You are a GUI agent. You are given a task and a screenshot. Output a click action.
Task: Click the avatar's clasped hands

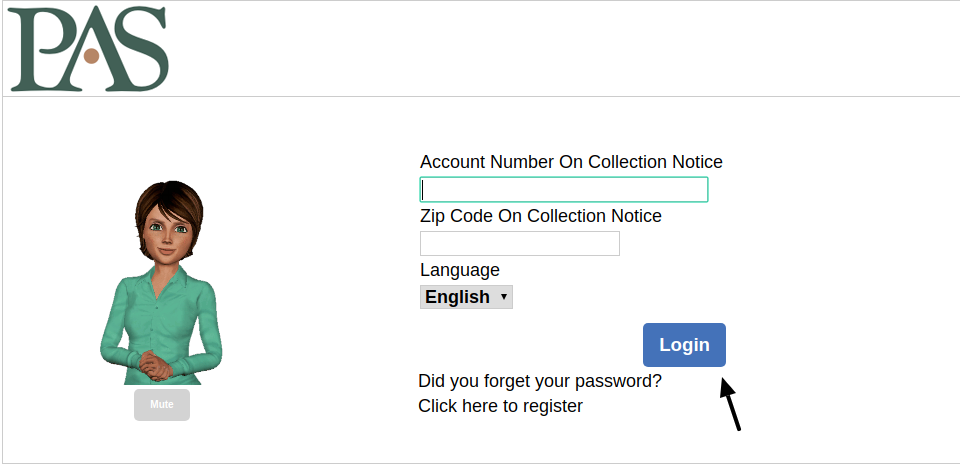tap(156, 366)
